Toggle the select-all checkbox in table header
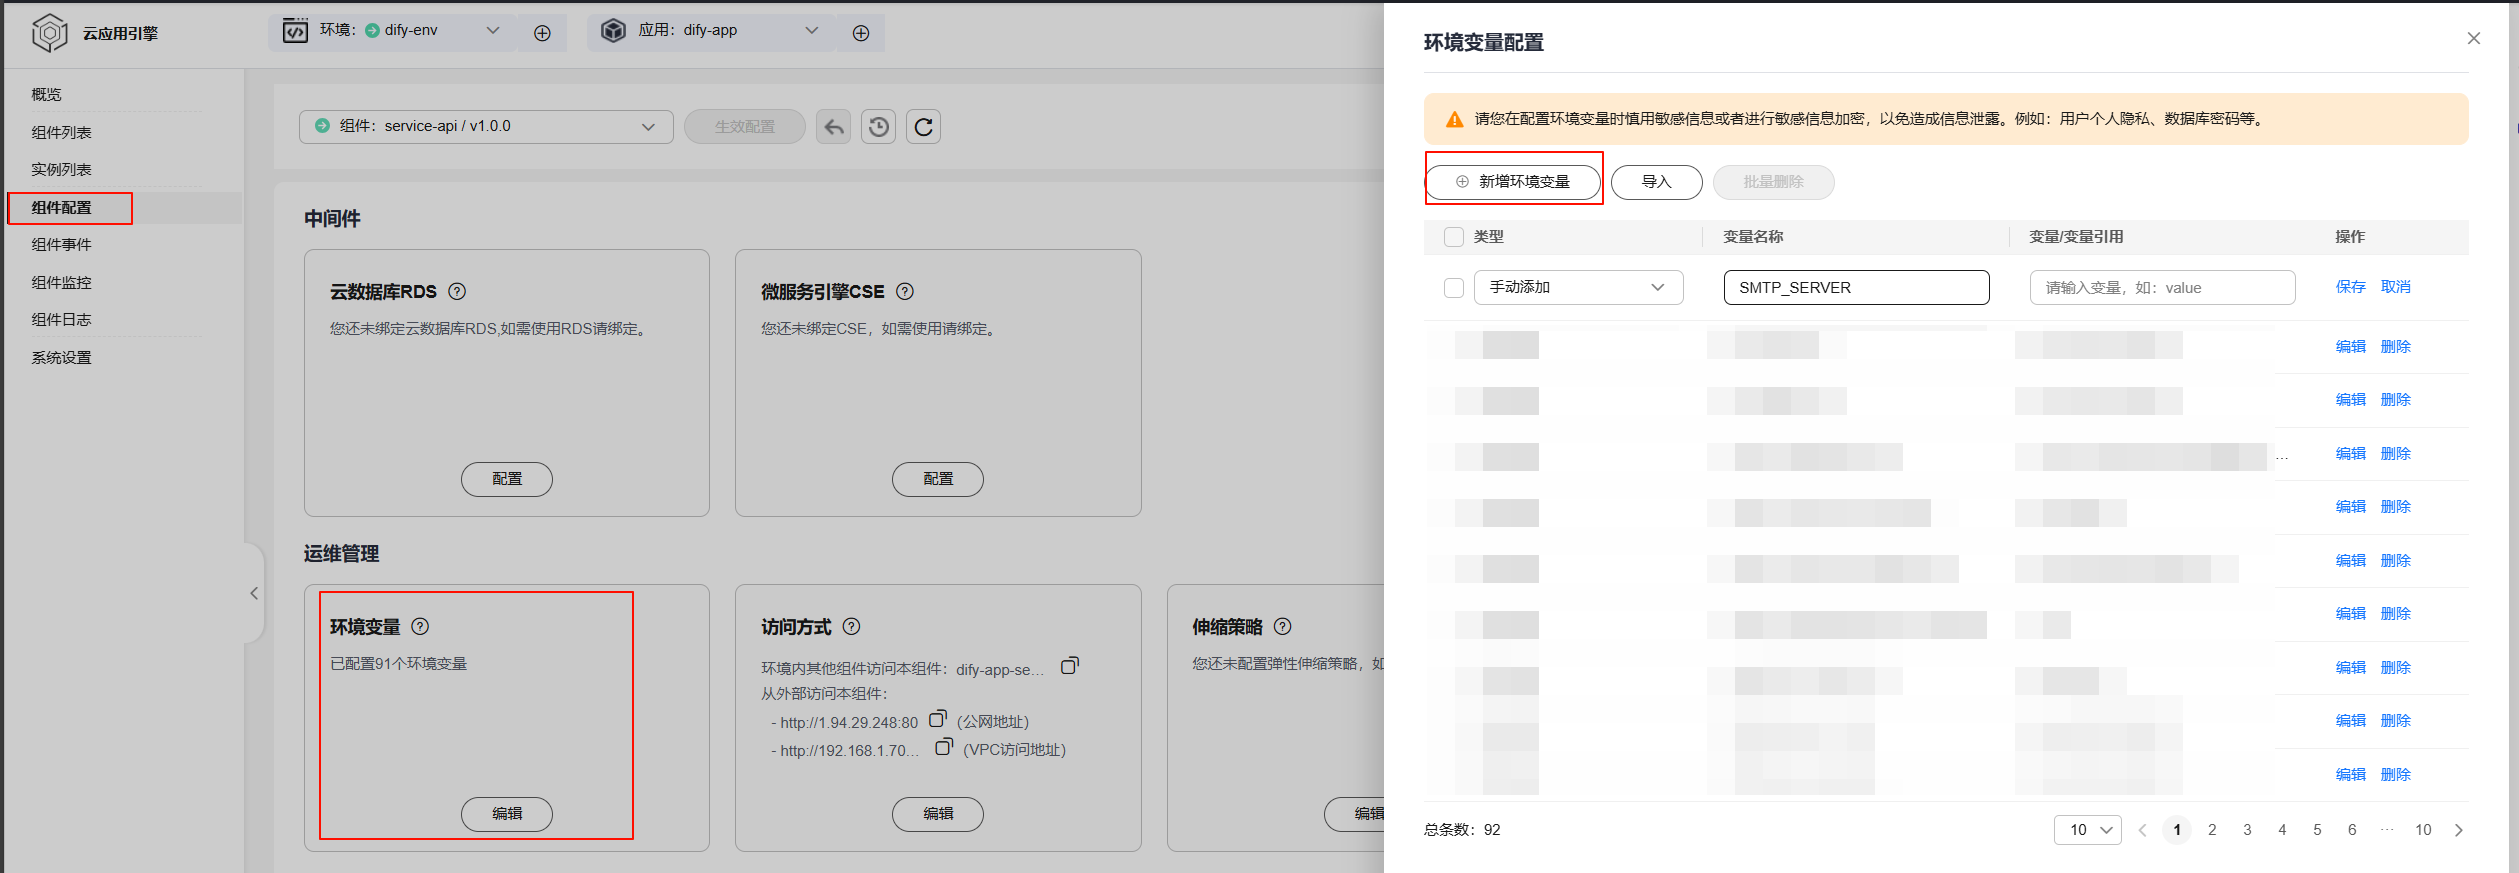 [x=1454, y=237]
